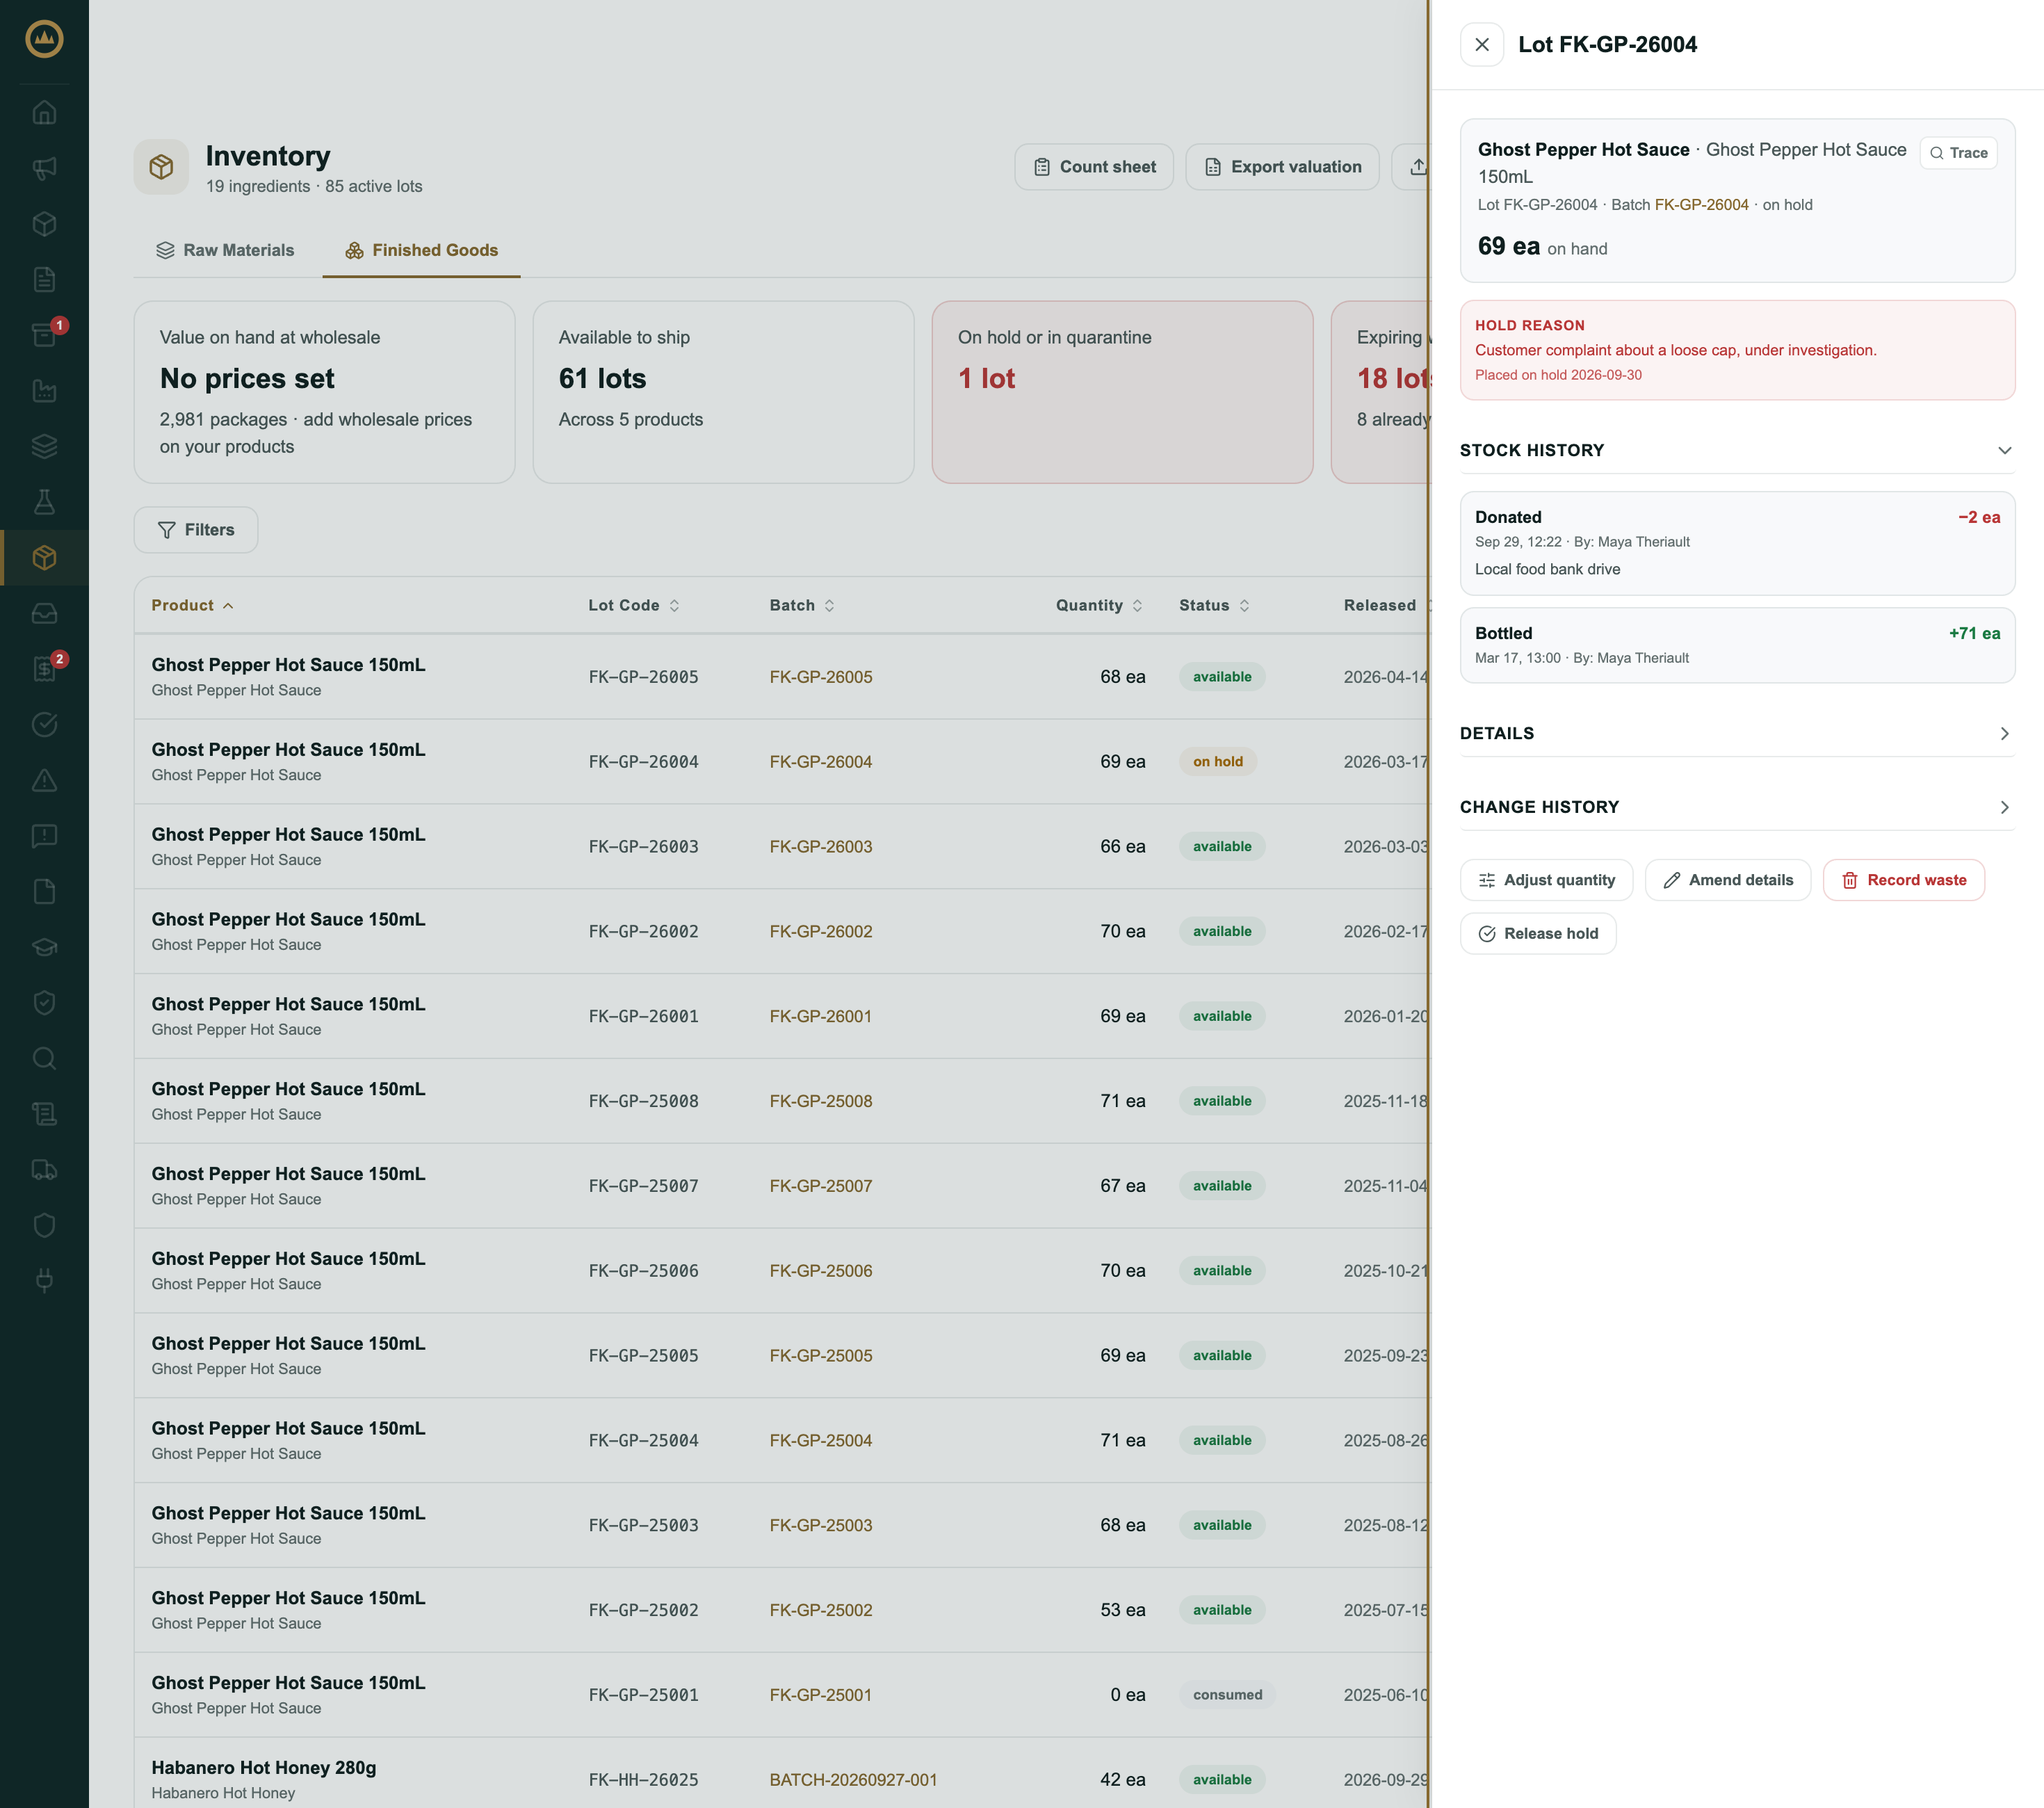Expand the Details section
This screenshot has width=2044, height=1808.
click(x=1737, y=733)
